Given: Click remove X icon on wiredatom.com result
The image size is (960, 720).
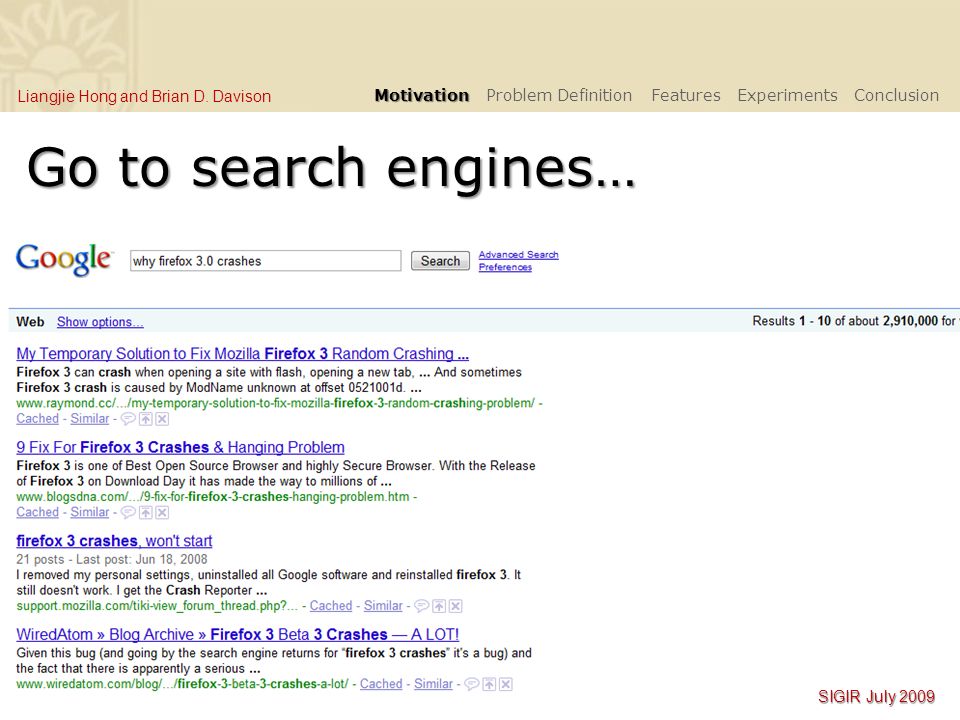Looking at the screenshot, I should pos(506,684).
